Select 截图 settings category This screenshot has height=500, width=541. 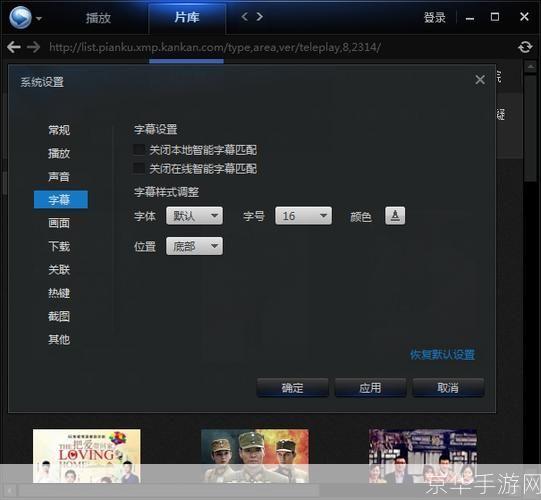click(x=59, y=316)
